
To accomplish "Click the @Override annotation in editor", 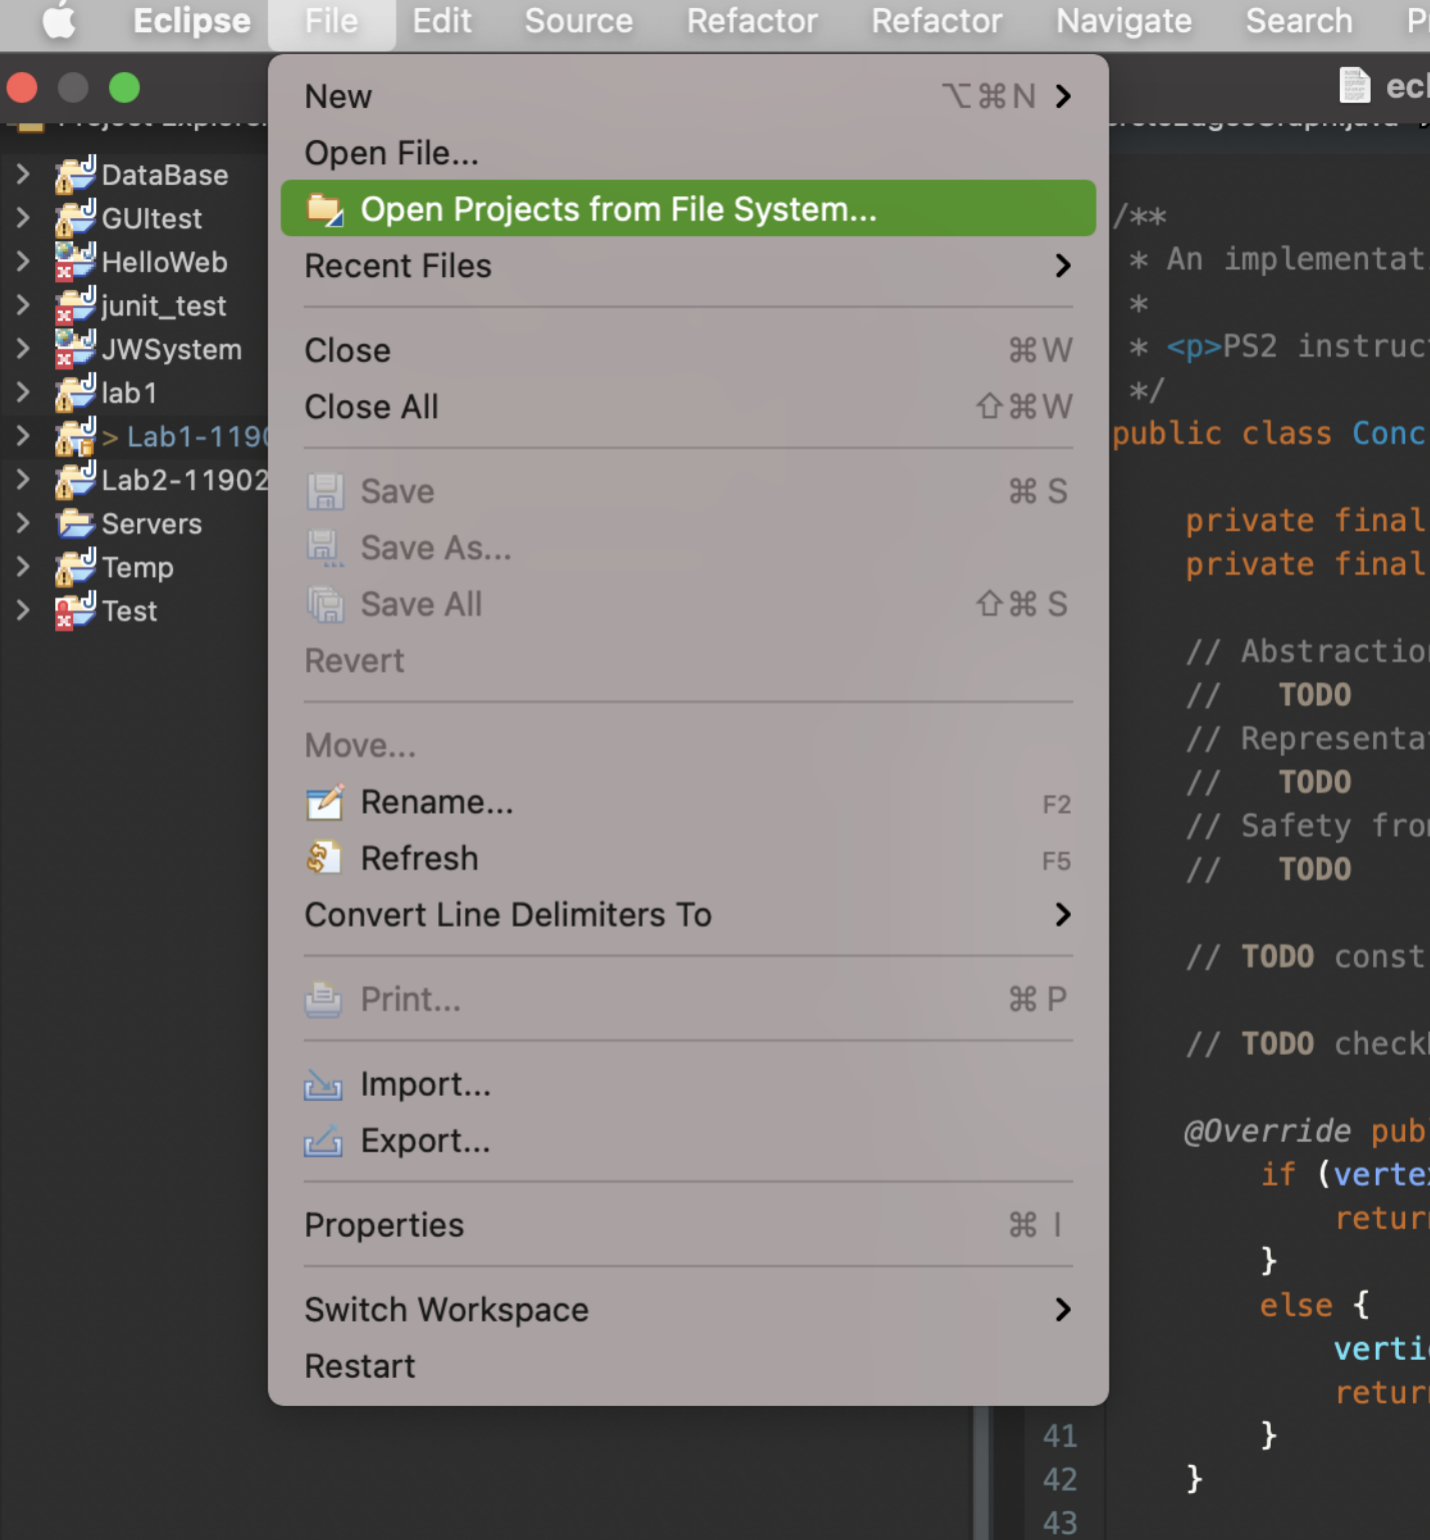I will [x=1267, y=1131].
